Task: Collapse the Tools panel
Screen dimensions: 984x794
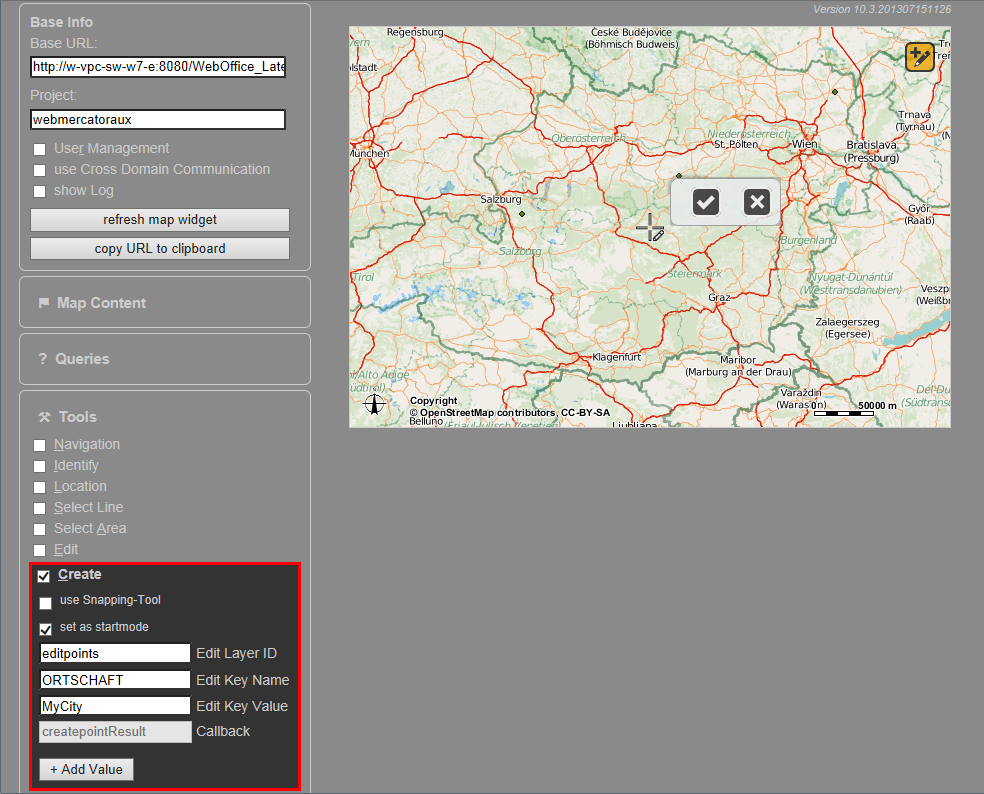Action: pos(164,416)
